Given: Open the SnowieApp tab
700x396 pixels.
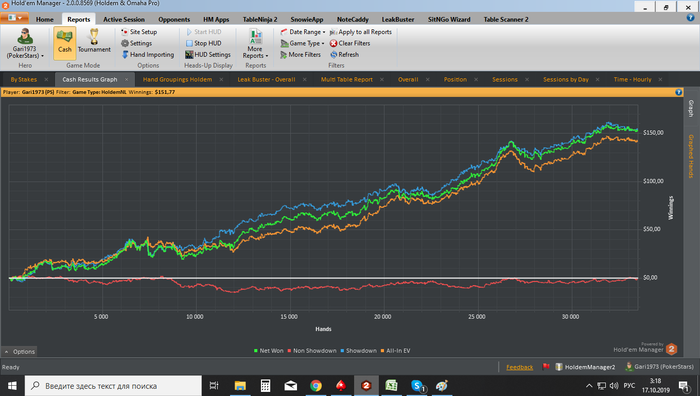Looking at the screenshot, I should click(307, 19).
